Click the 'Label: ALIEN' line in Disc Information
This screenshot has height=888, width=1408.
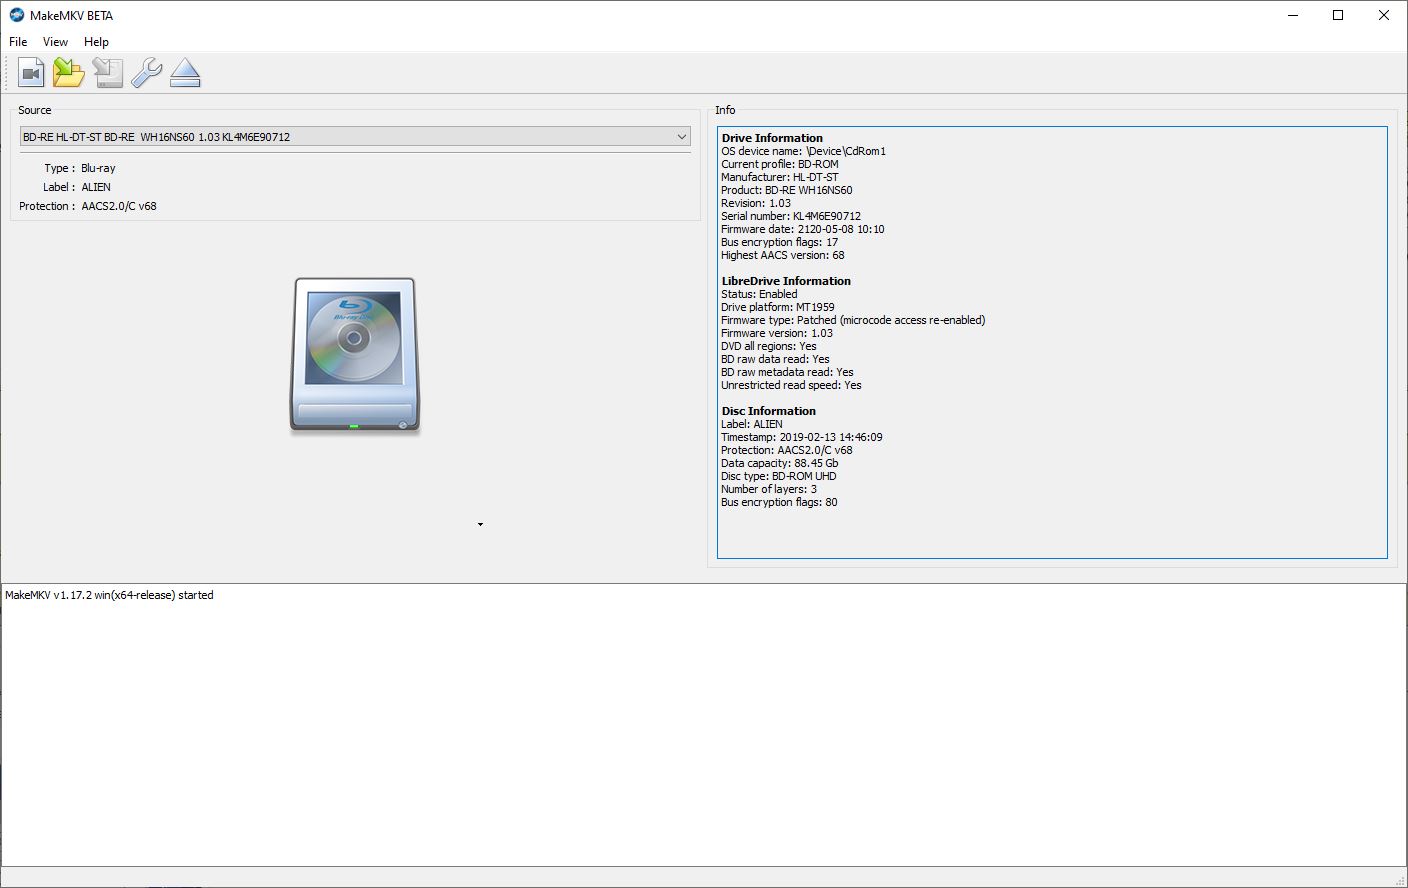point(752,424)
